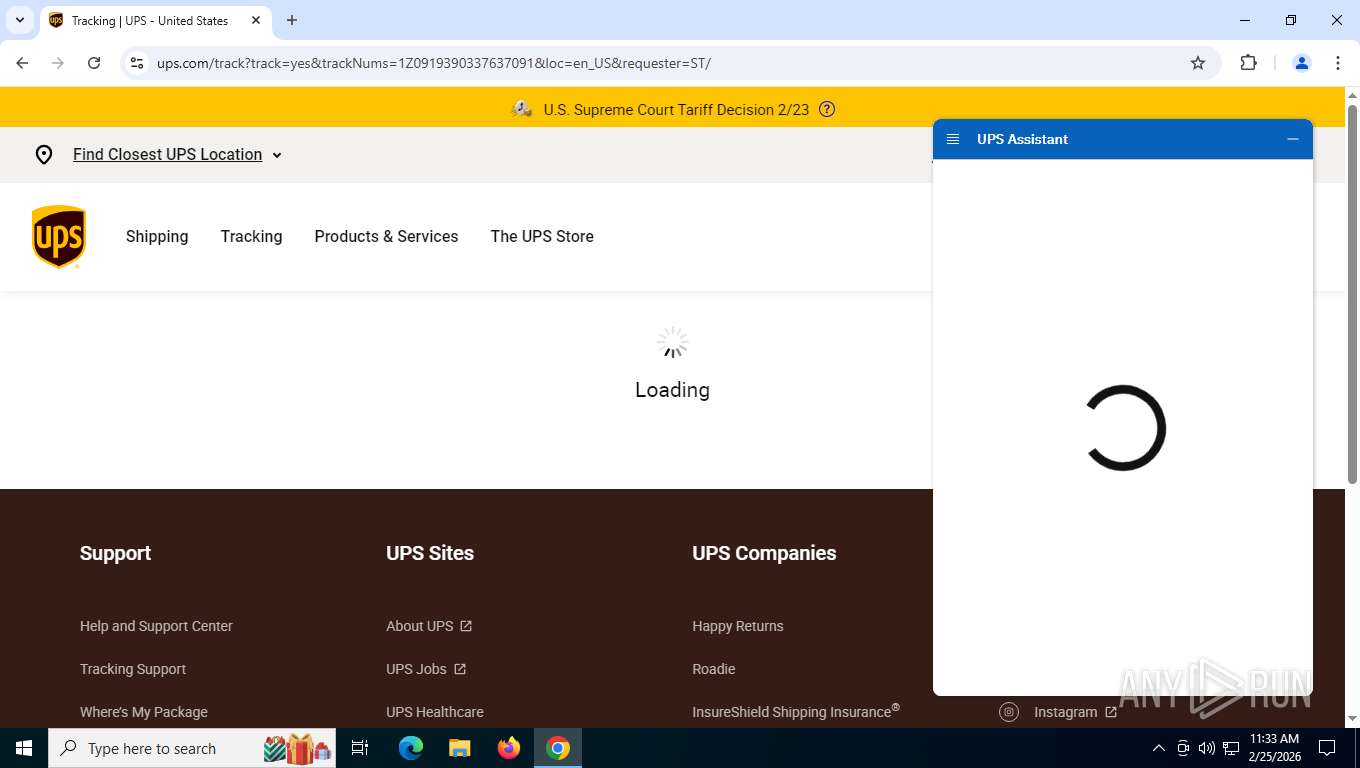Open volume control in system tray

[1207, 748]
